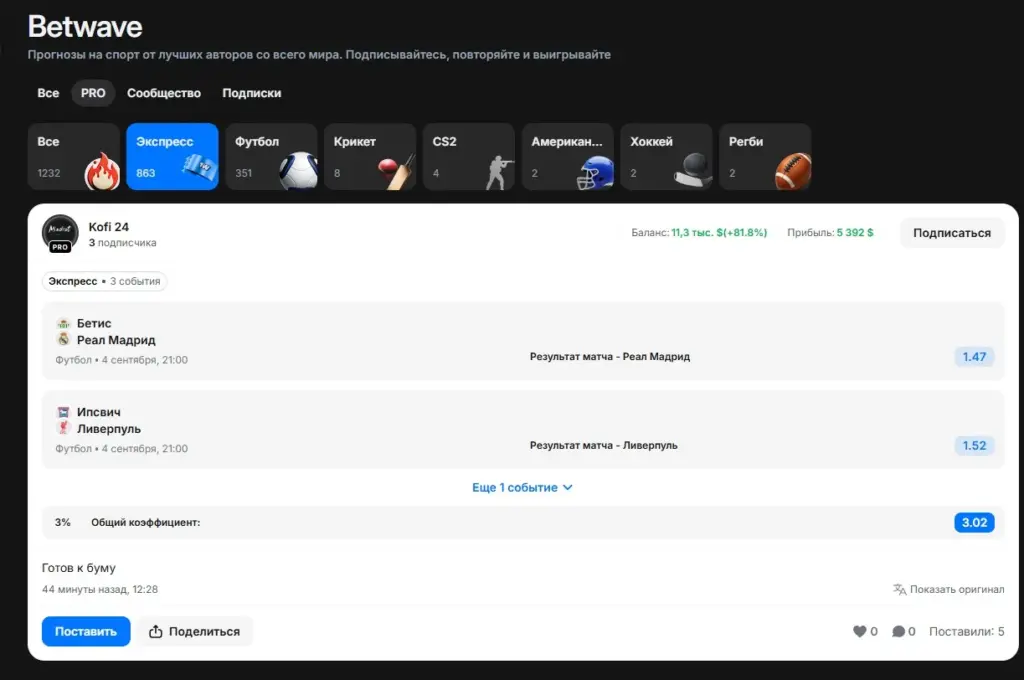
Task: Click Kofi 24 PRO avatar
Action: pyautogui.click(x=60, y=233)
